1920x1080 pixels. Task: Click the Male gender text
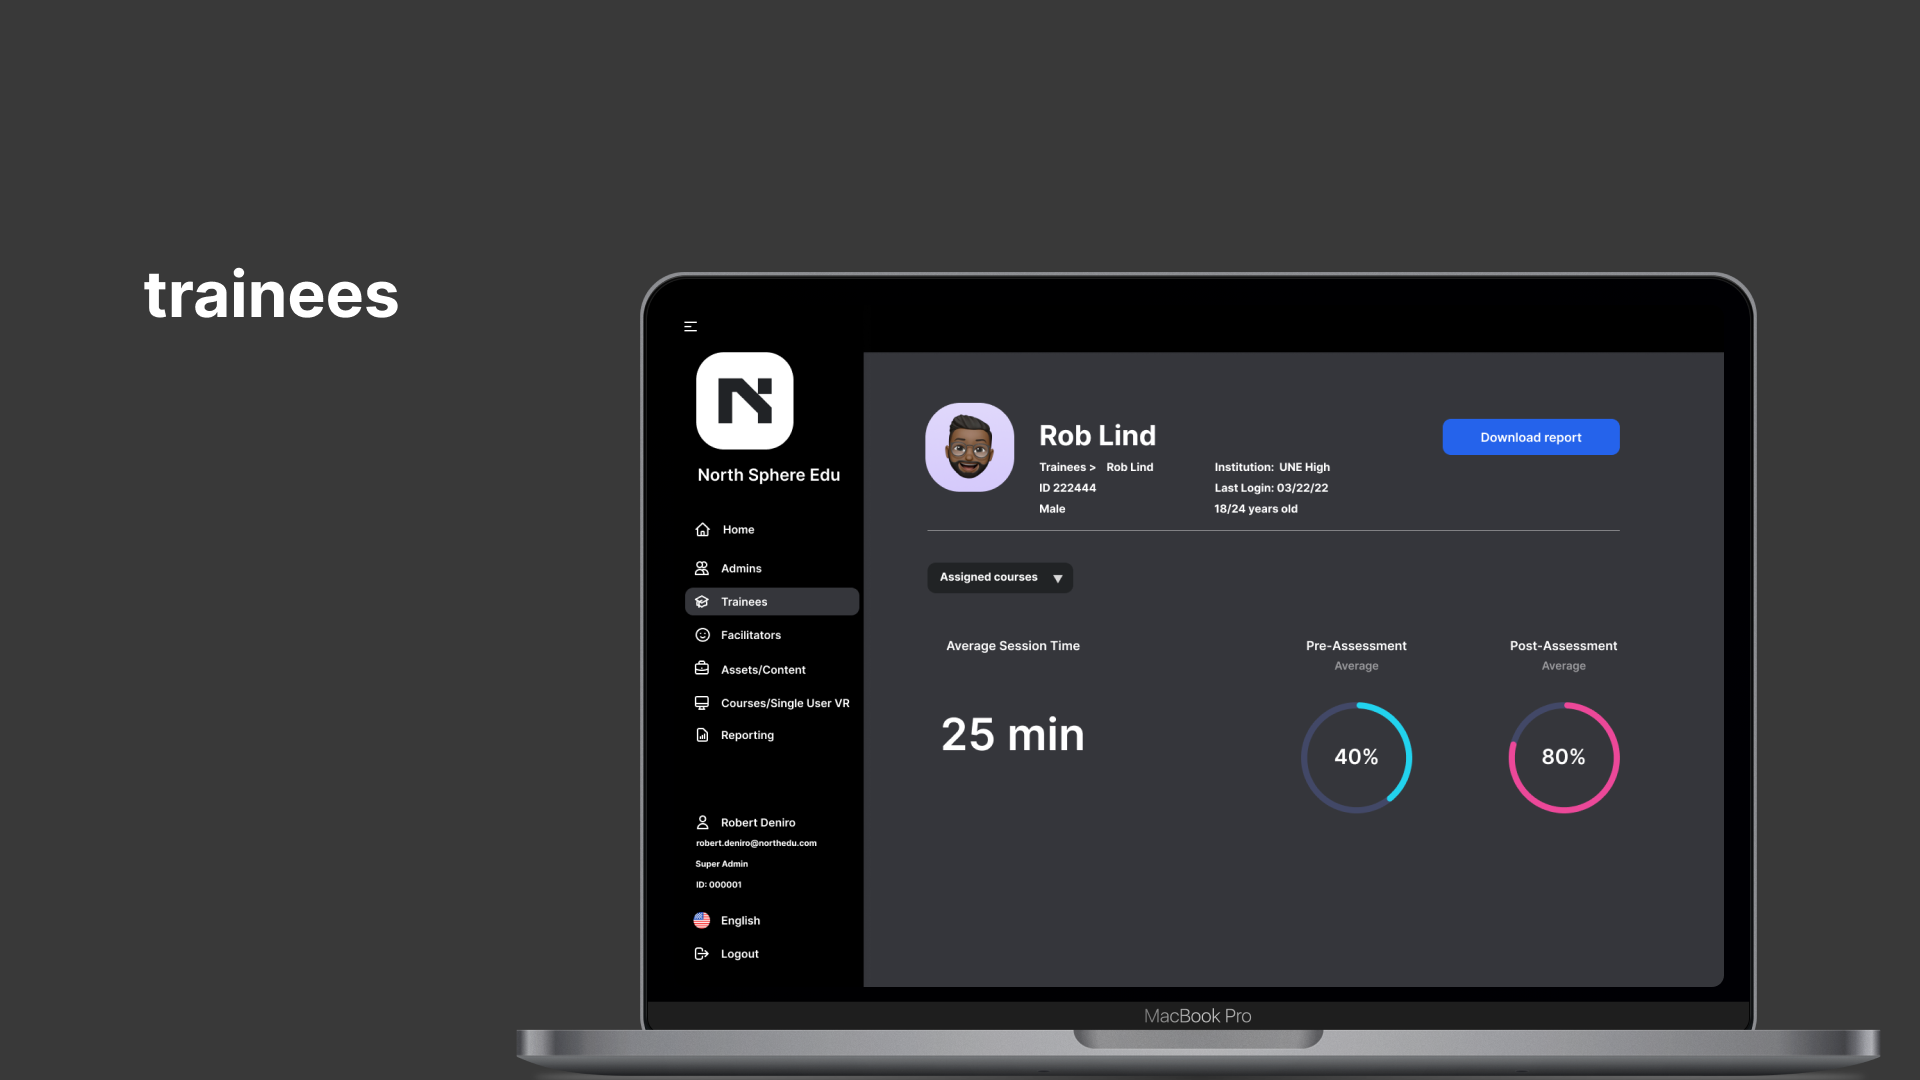[x=1052, y=509]
